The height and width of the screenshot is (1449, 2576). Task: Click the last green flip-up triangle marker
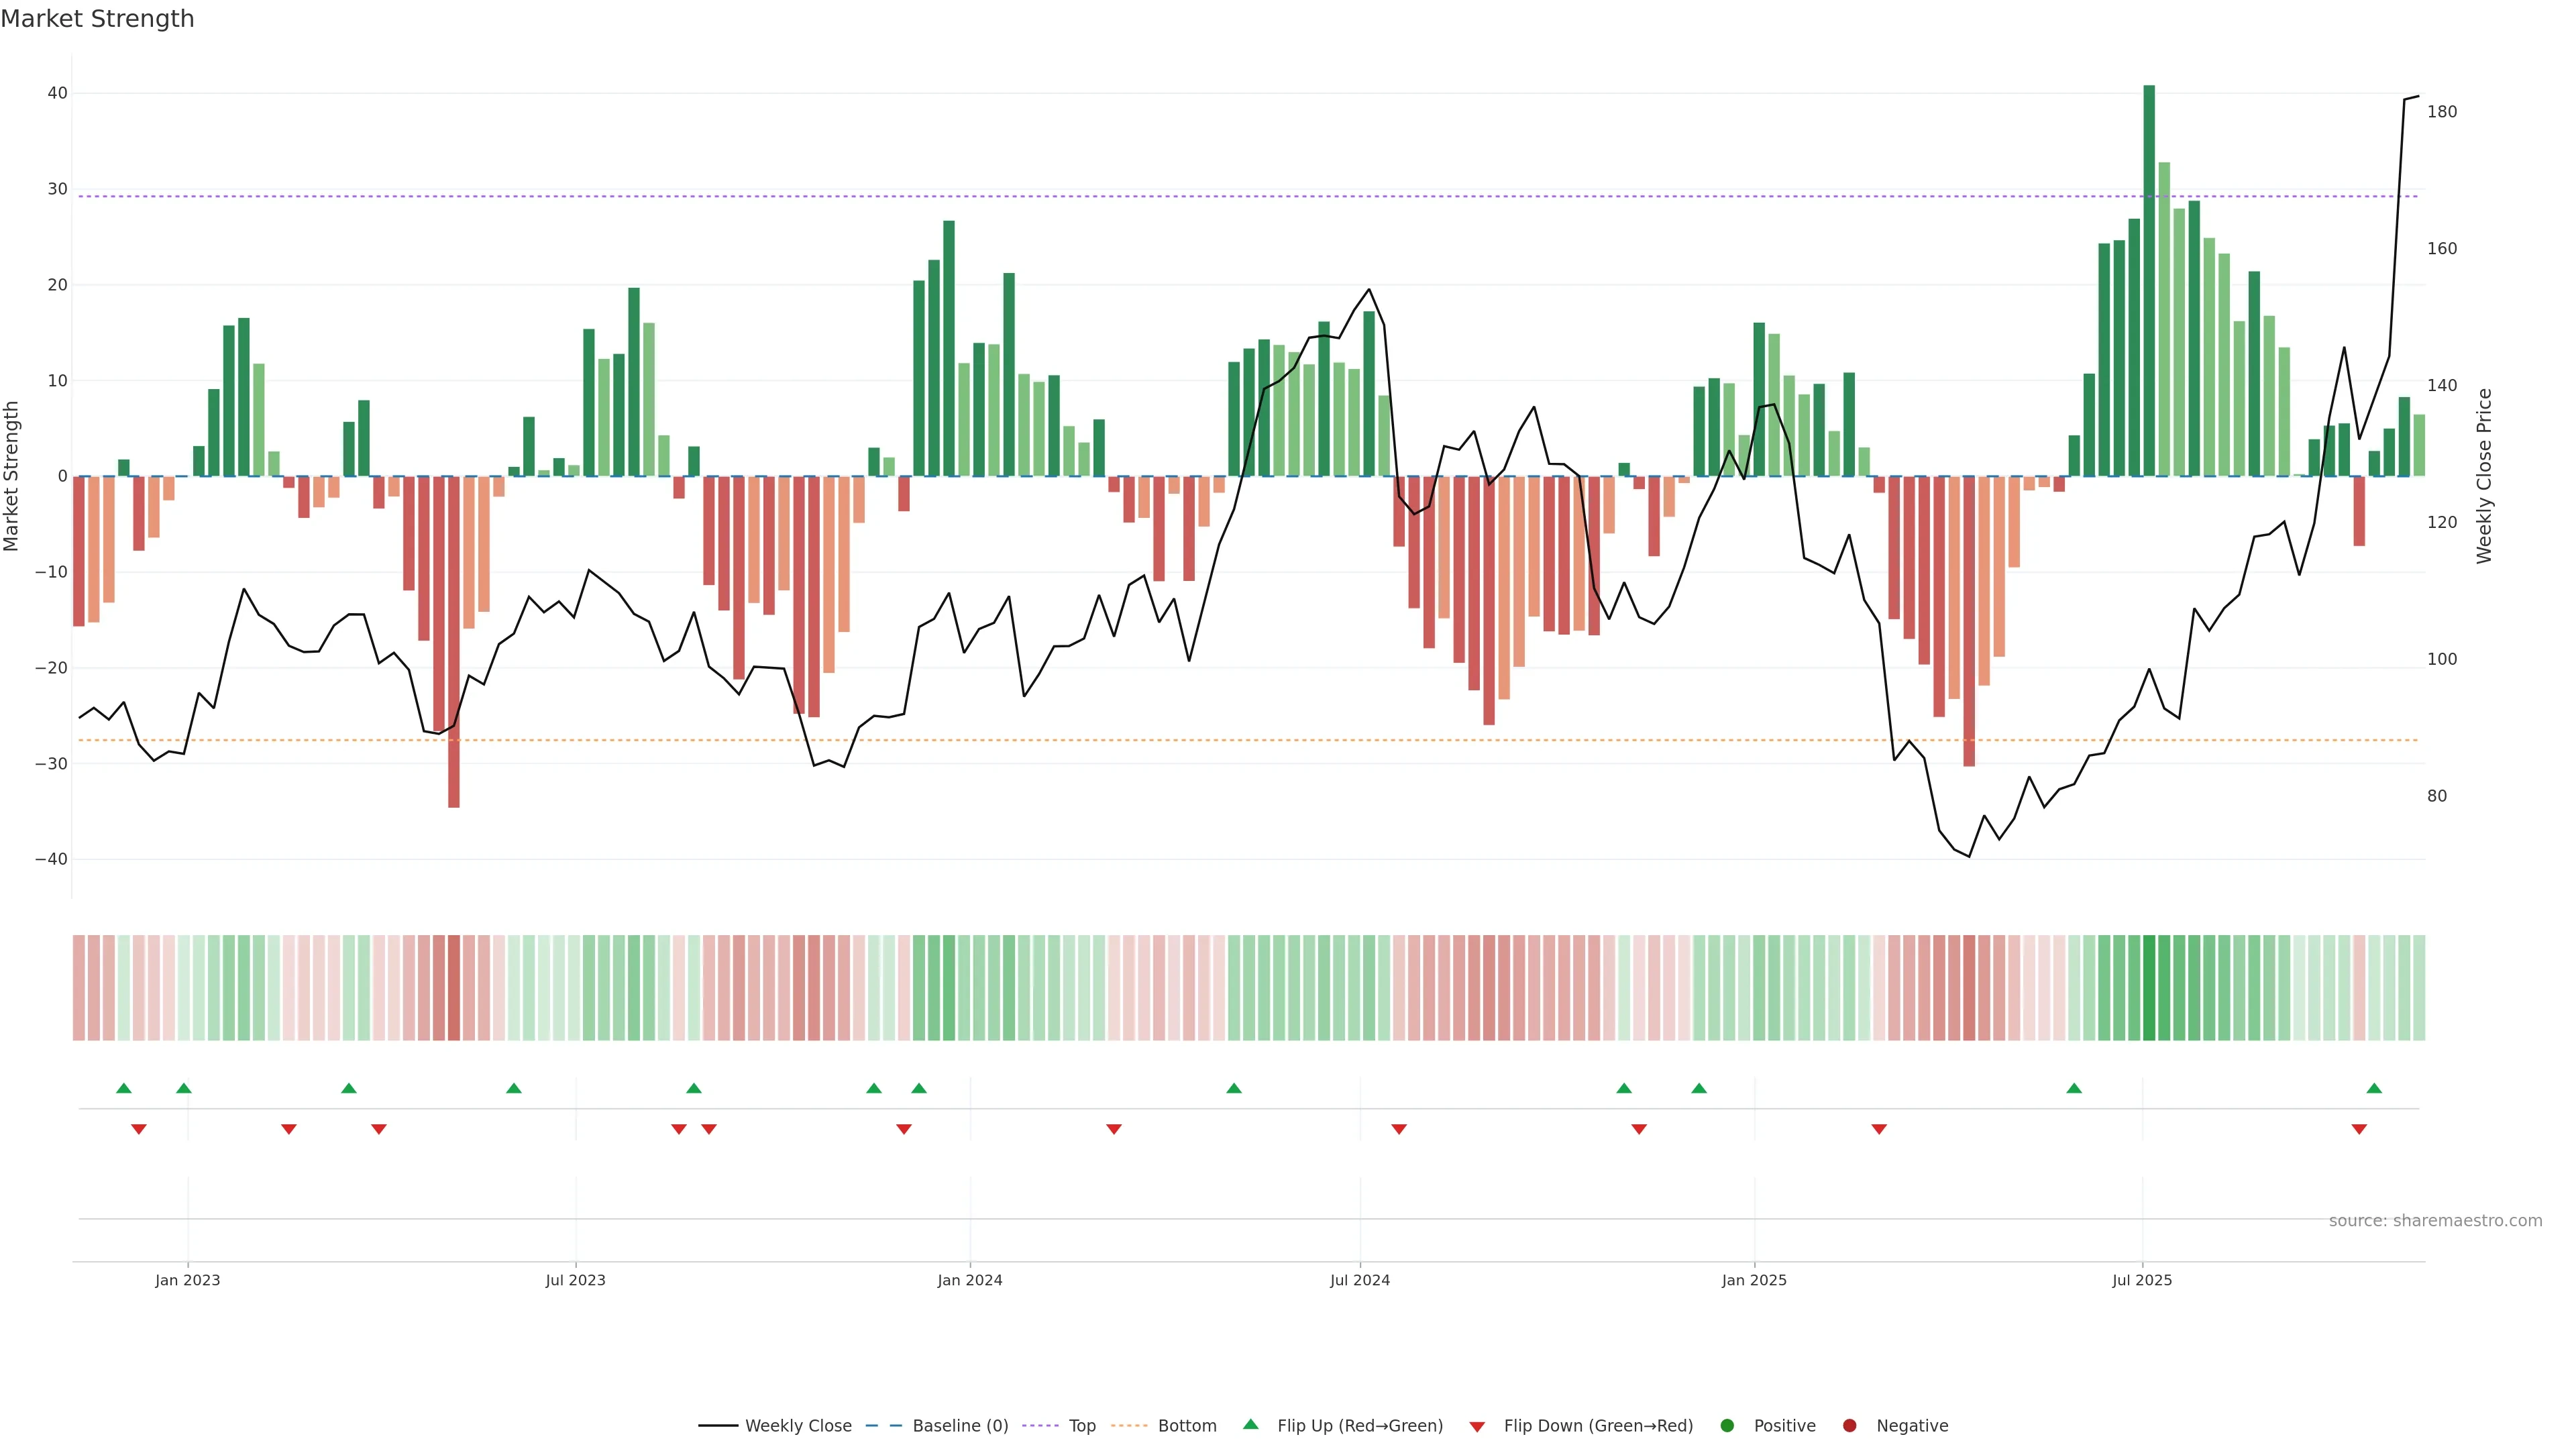2374,1088
